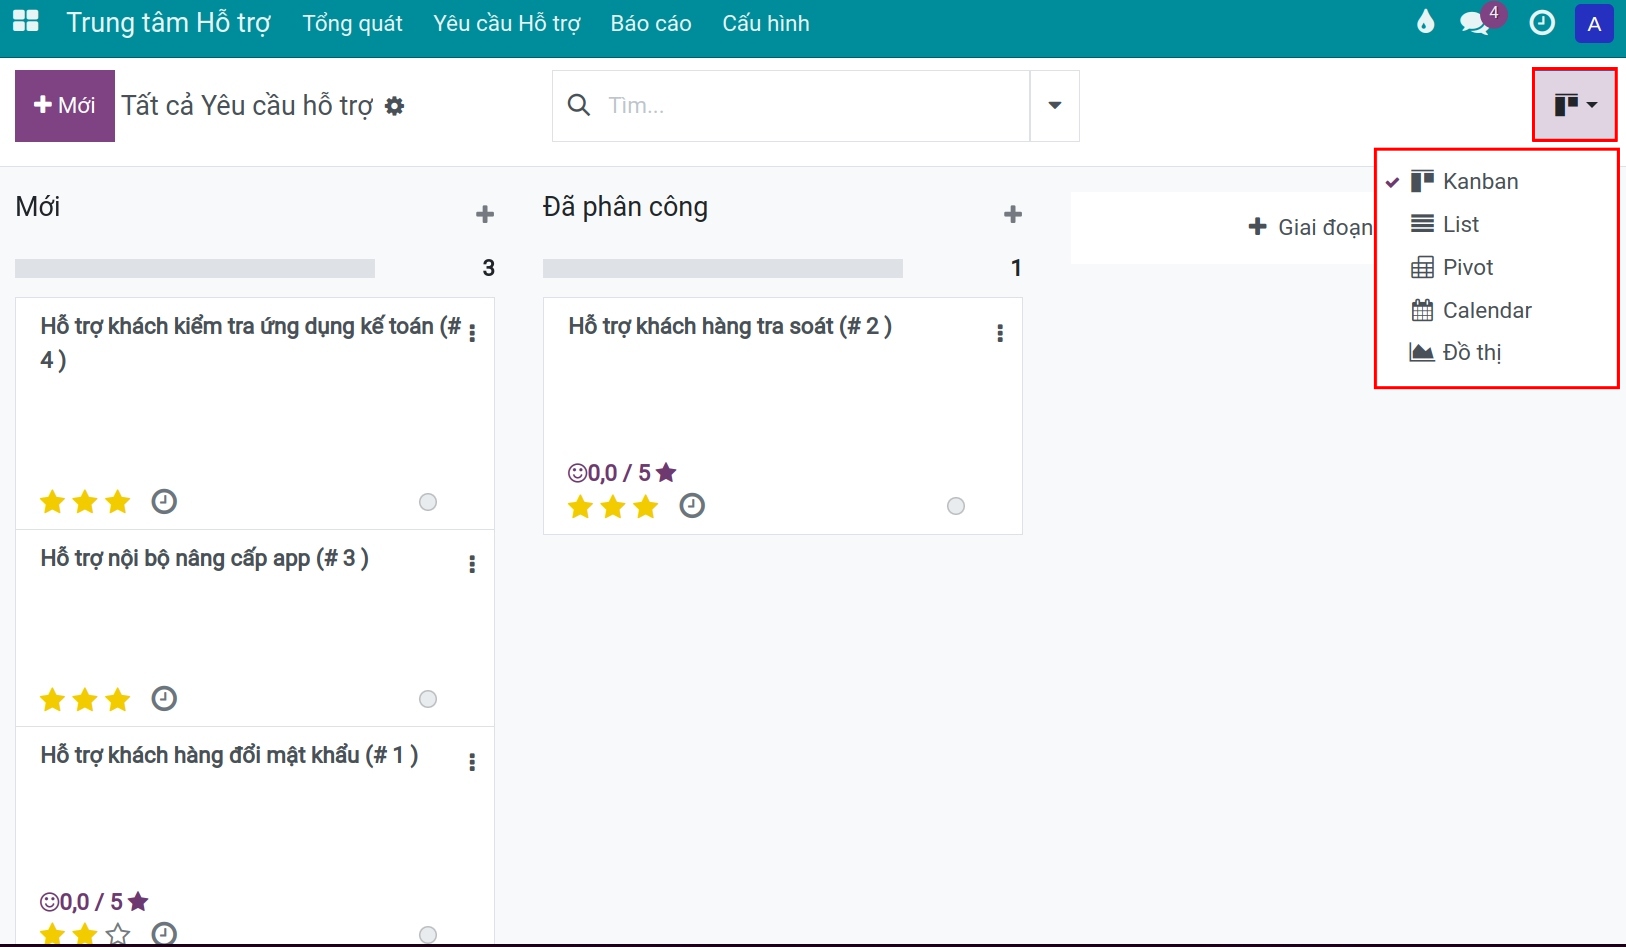Open the Cấu hình menu

click(x=766, y=23)
